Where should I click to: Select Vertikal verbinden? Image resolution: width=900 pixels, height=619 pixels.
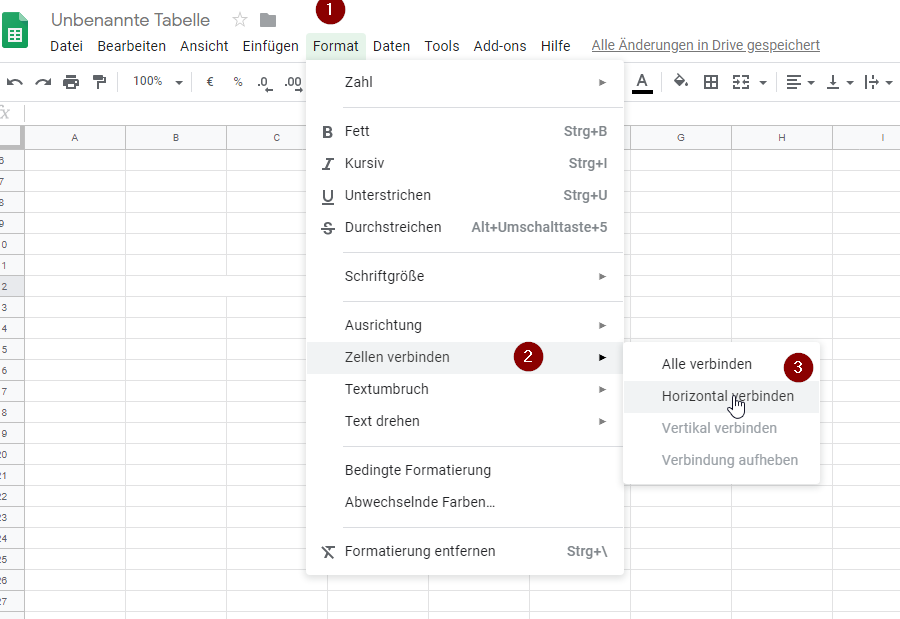721,428
